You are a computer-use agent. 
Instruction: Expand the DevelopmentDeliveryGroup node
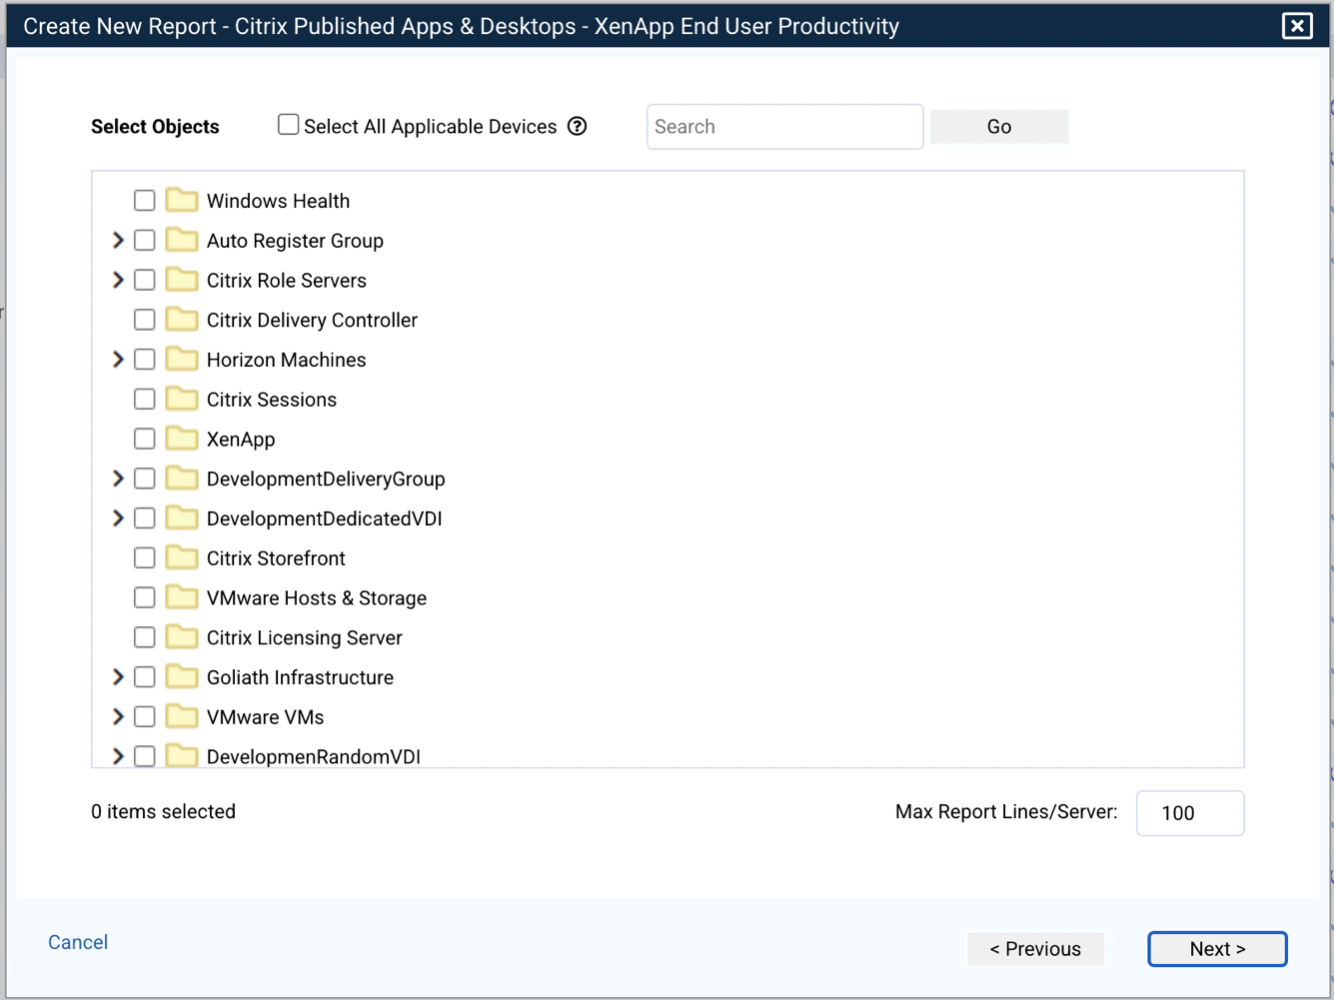[x=118, y=478]
